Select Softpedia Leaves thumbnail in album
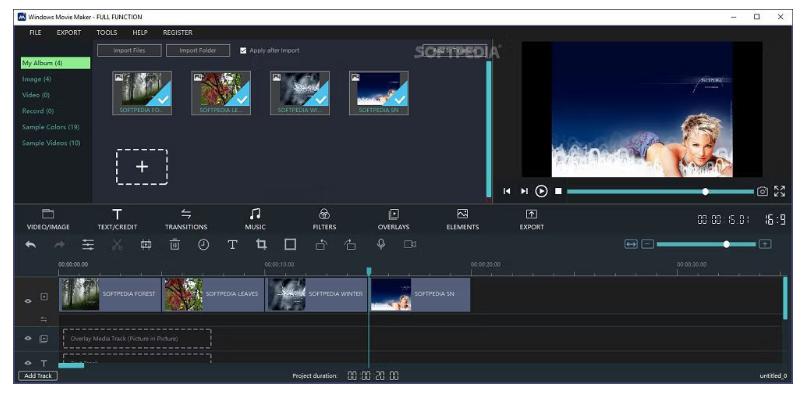Screen dimensions: 806x400 (x=221, y=93)
